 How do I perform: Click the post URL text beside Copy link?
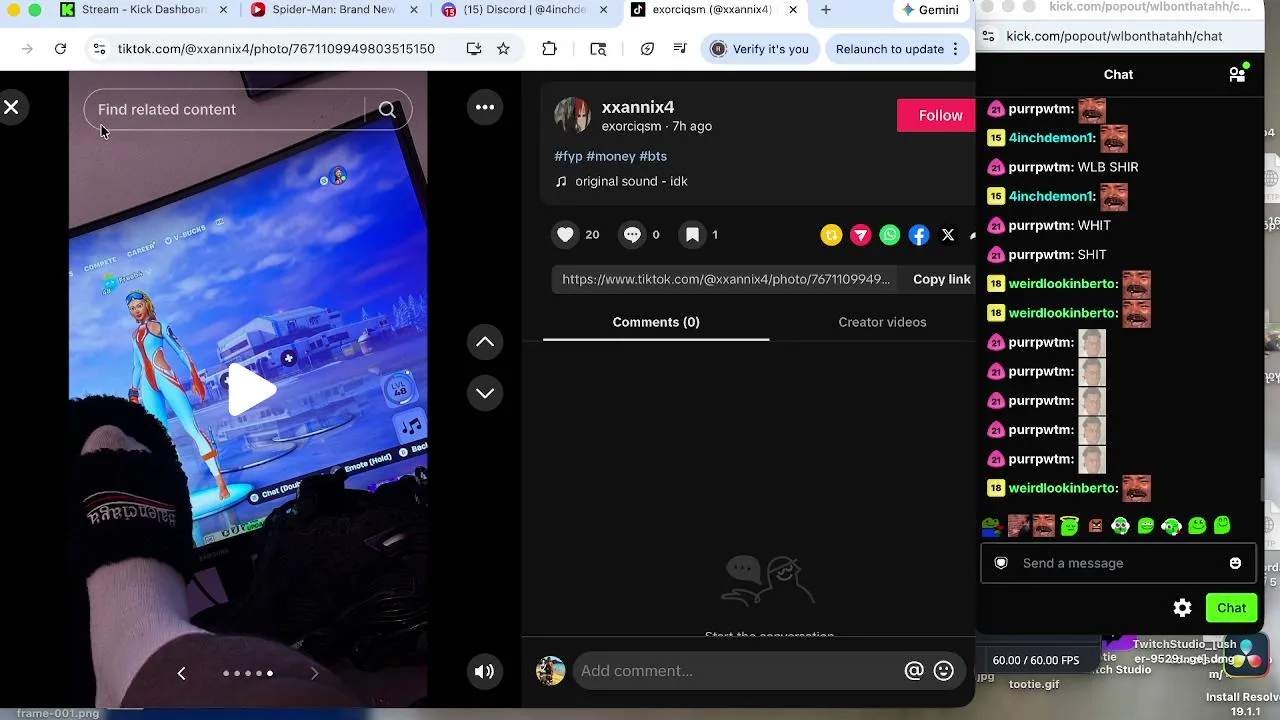click(726, 280)
